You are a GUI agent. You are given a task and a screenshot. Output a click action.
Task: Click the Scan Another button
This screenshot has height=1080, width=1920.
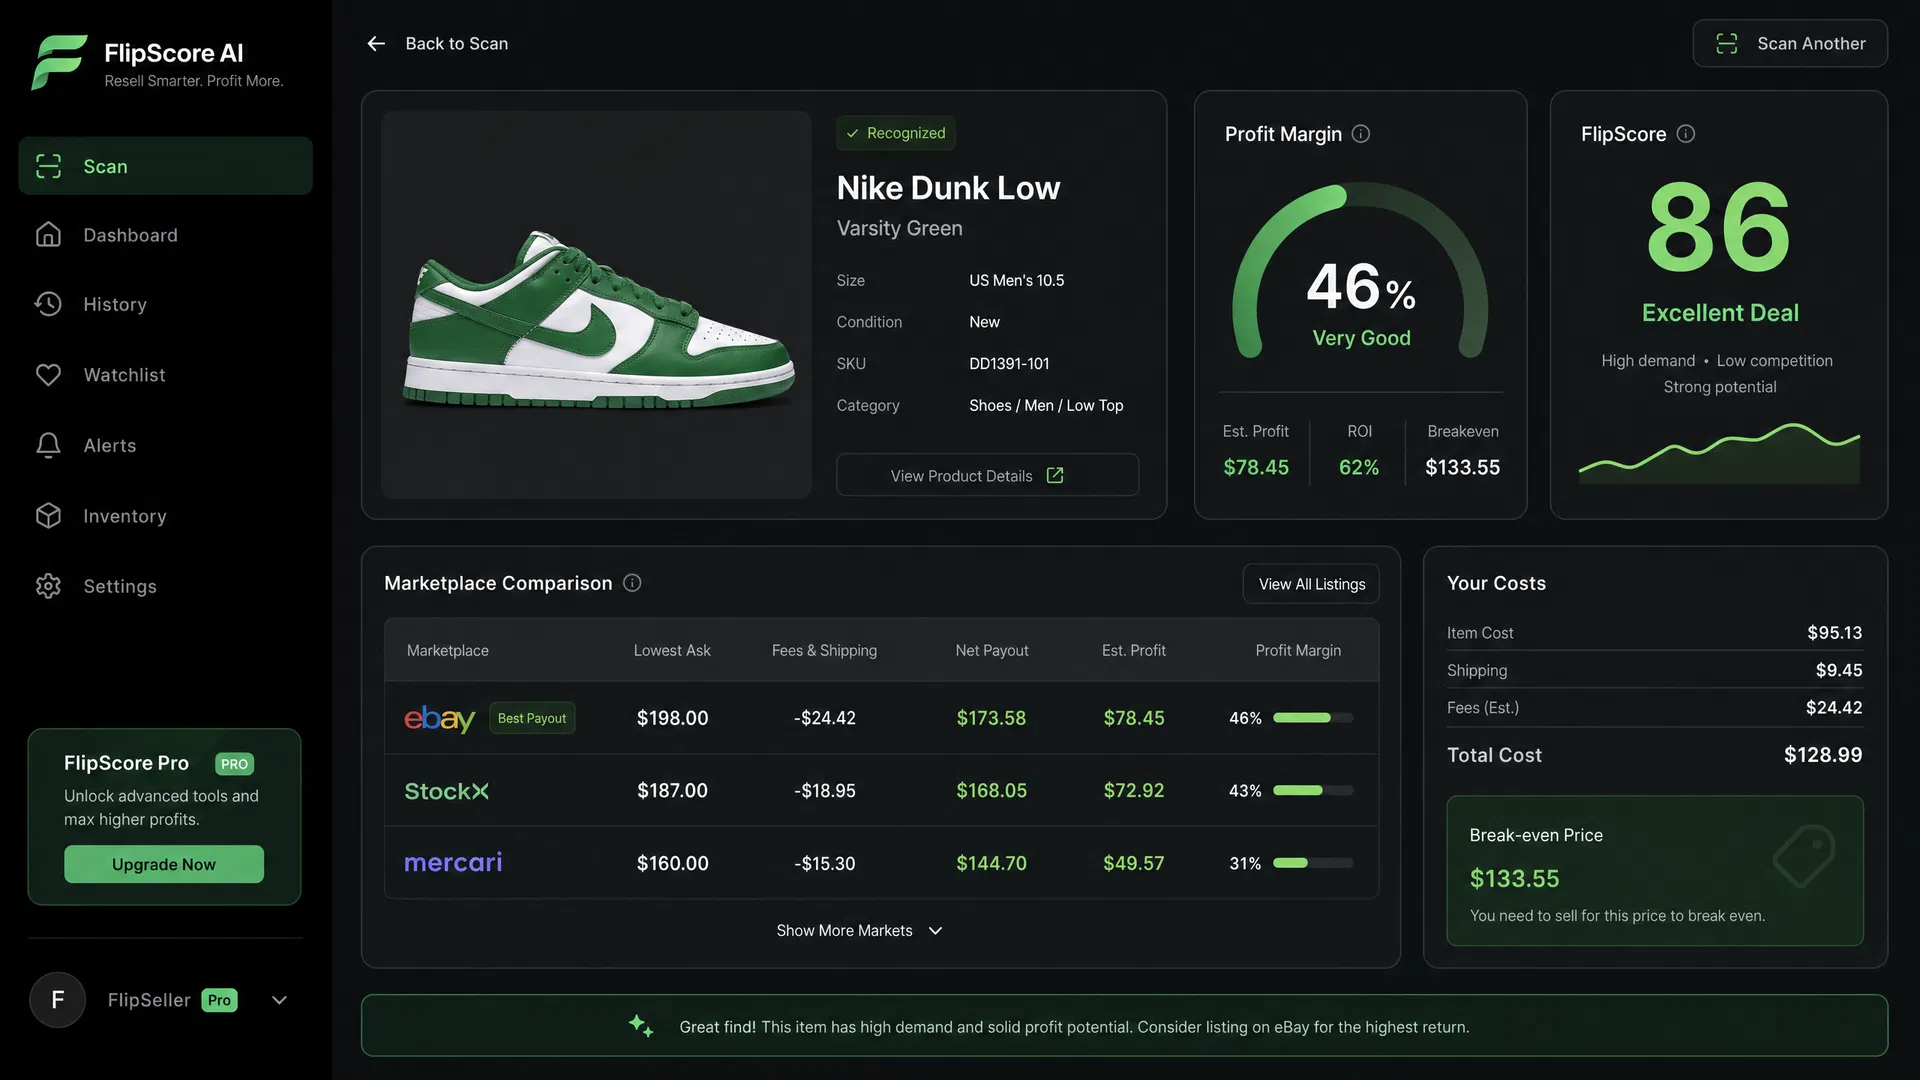1790,44
